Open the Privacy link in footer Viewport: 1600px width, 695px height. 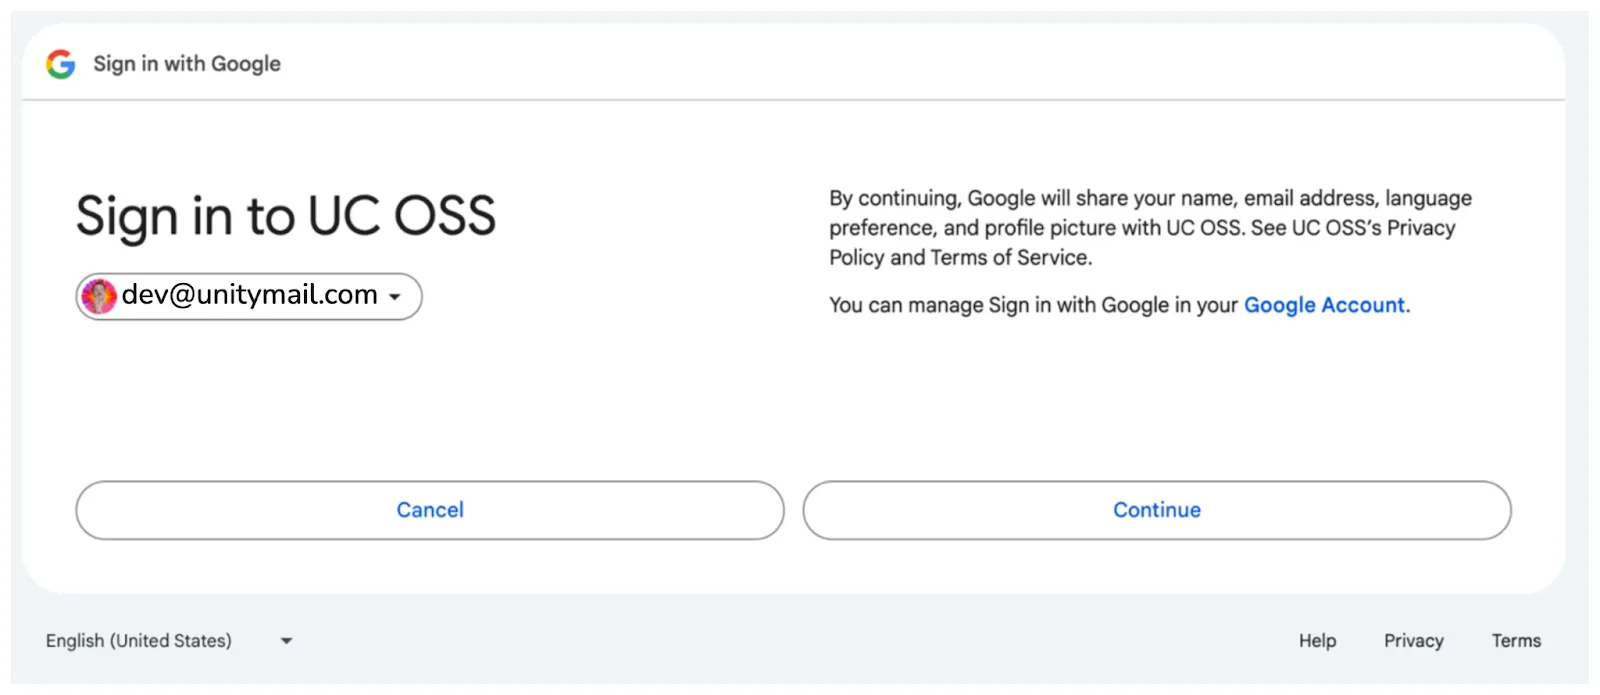1413,641
